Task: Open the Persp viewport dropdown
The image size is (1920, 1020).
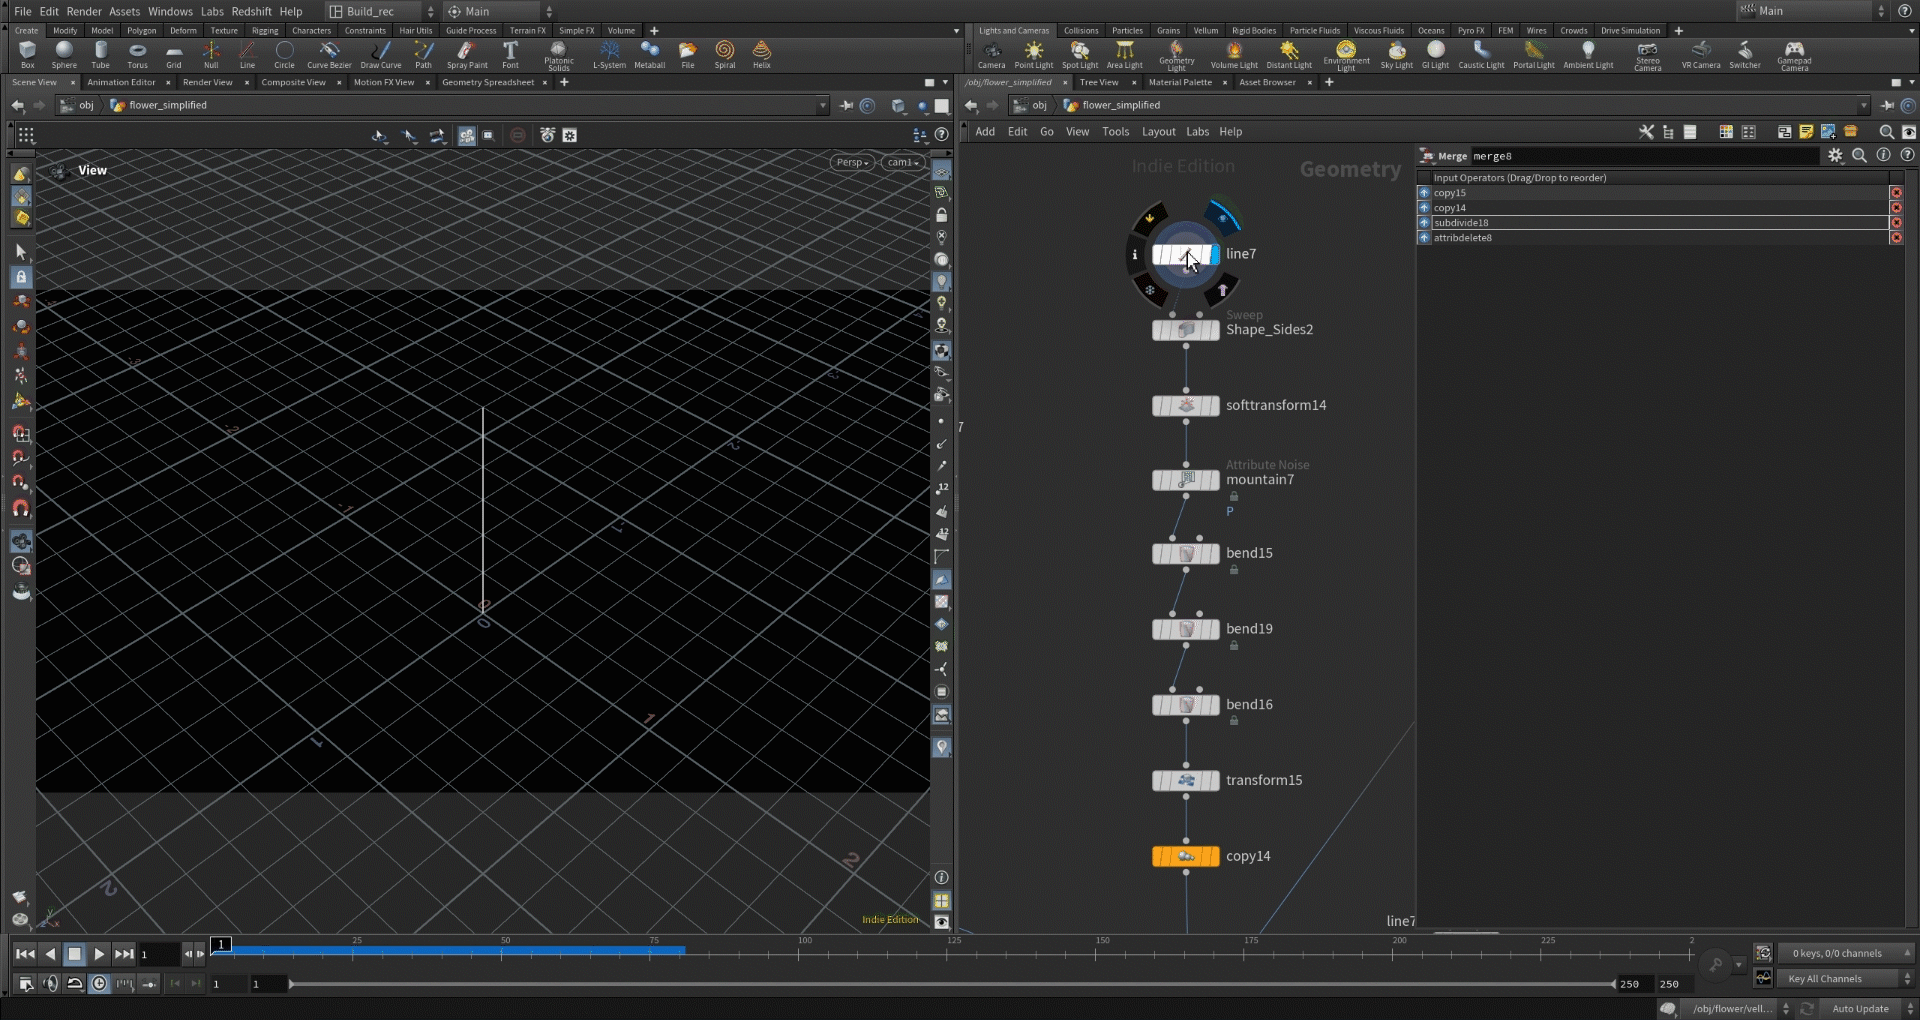Action: coord(851,162)
